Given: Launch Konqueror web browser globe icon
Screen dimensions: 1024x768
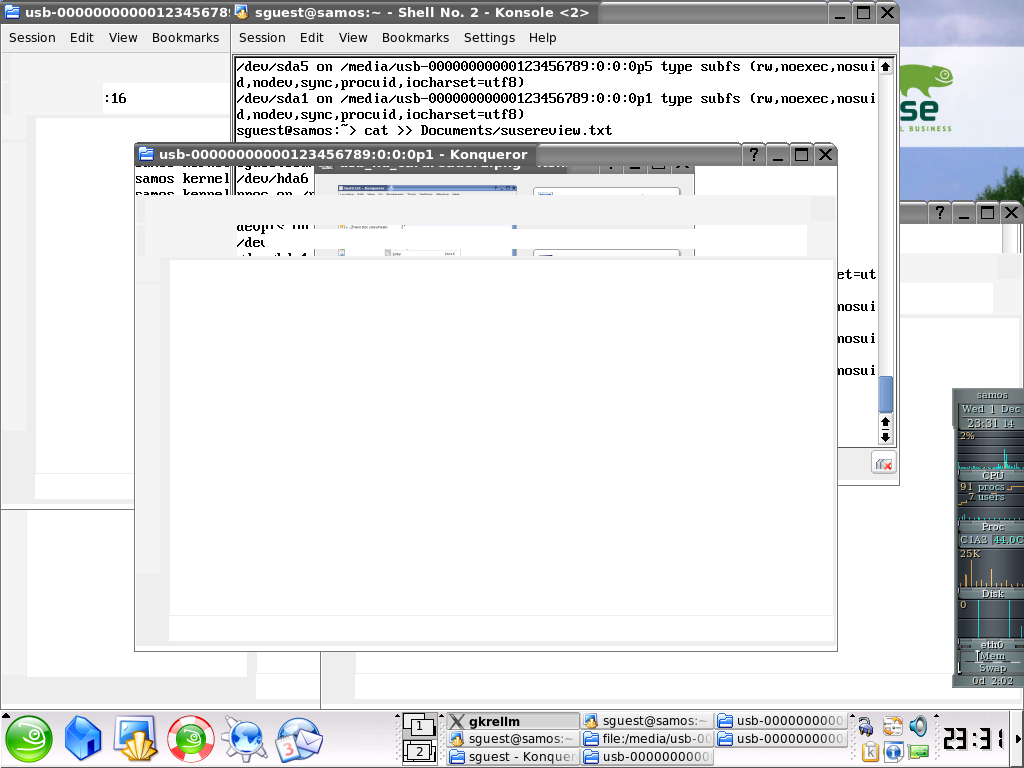Looking at the screenshot, I should tap(244, 739).
